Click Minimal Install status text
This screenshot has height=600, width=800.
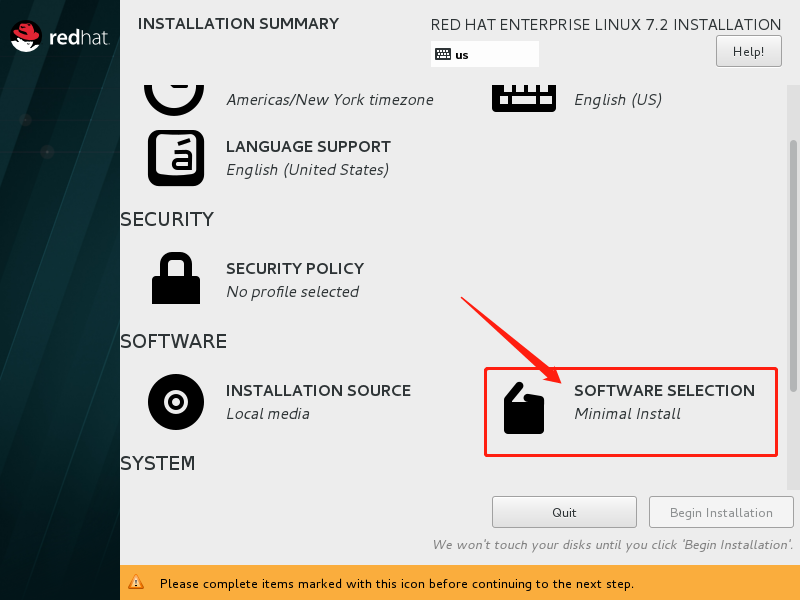click(628, 414)
